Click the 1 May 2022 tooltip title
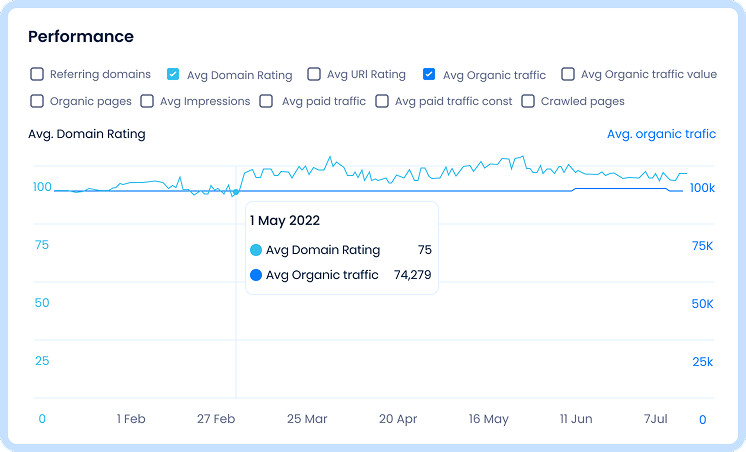746x452 pixels. pyautogui.click(x=285, y=220)
